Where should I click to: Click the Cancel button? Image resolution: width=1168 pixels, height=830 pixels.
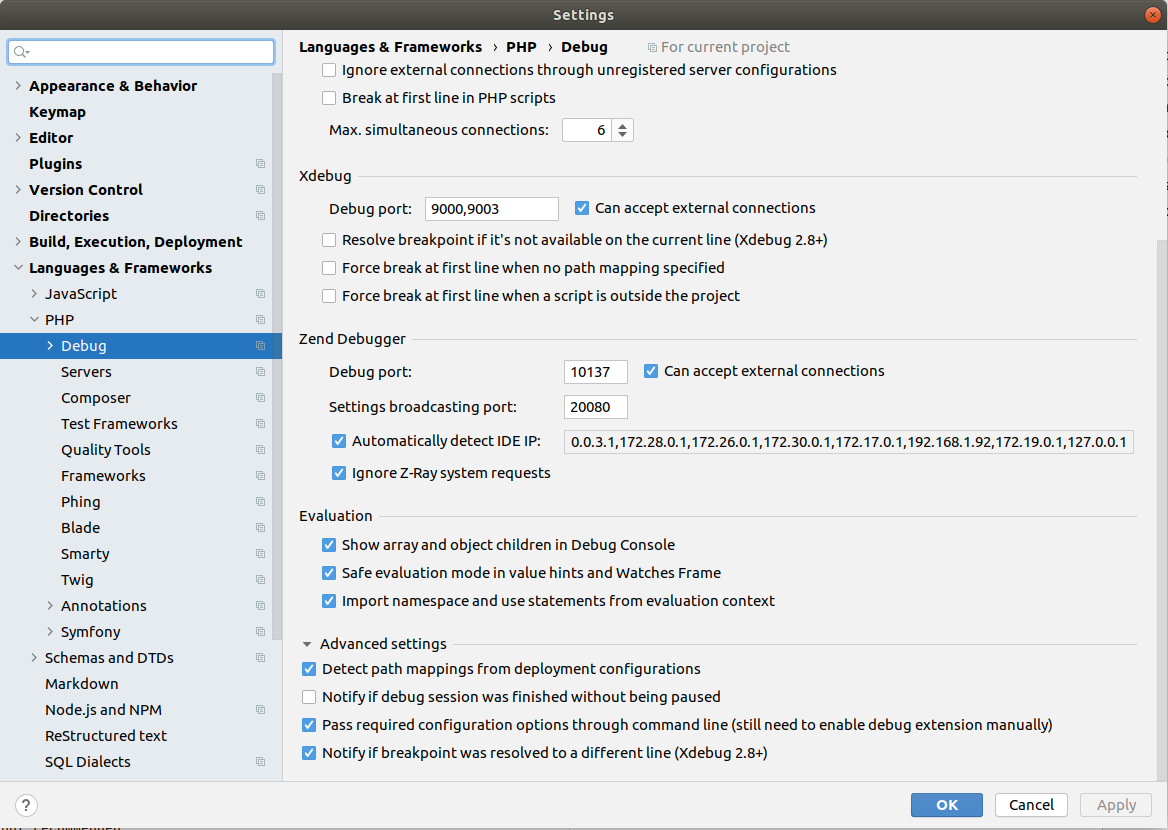1031,805
